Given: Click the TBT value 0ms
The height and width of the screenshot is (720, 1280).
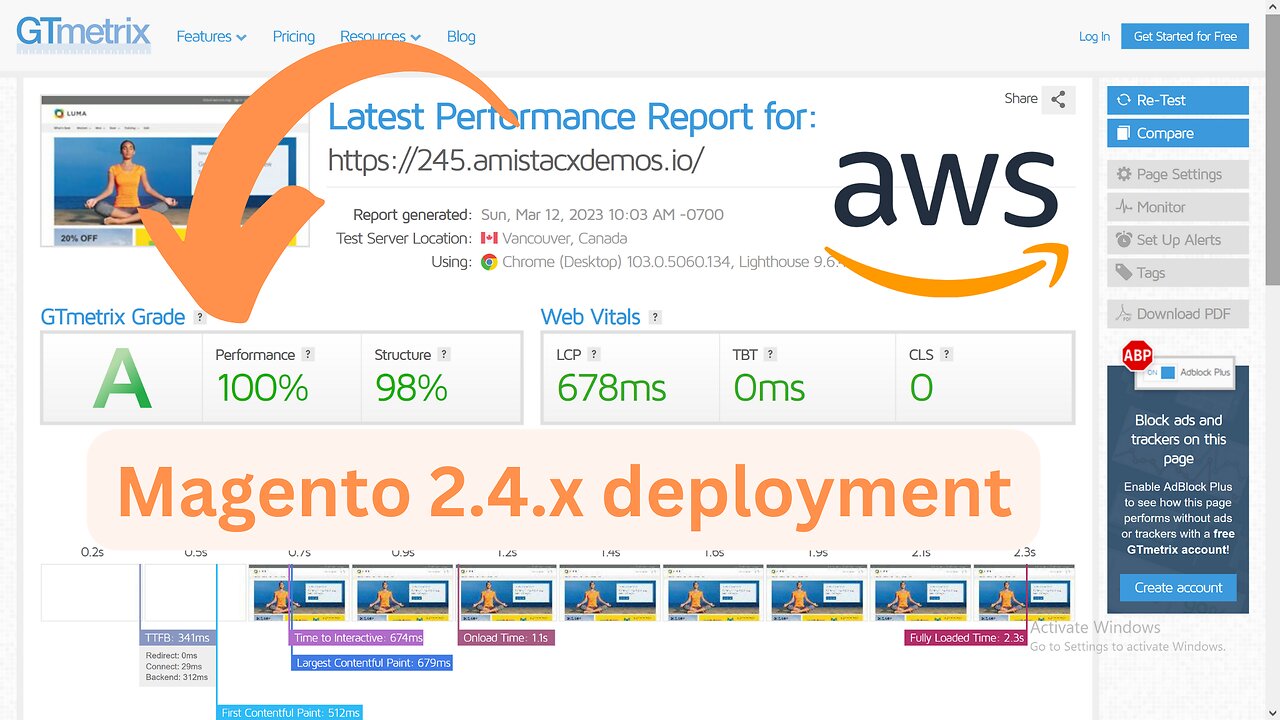Looking at the screenshot, I should 769,388.
